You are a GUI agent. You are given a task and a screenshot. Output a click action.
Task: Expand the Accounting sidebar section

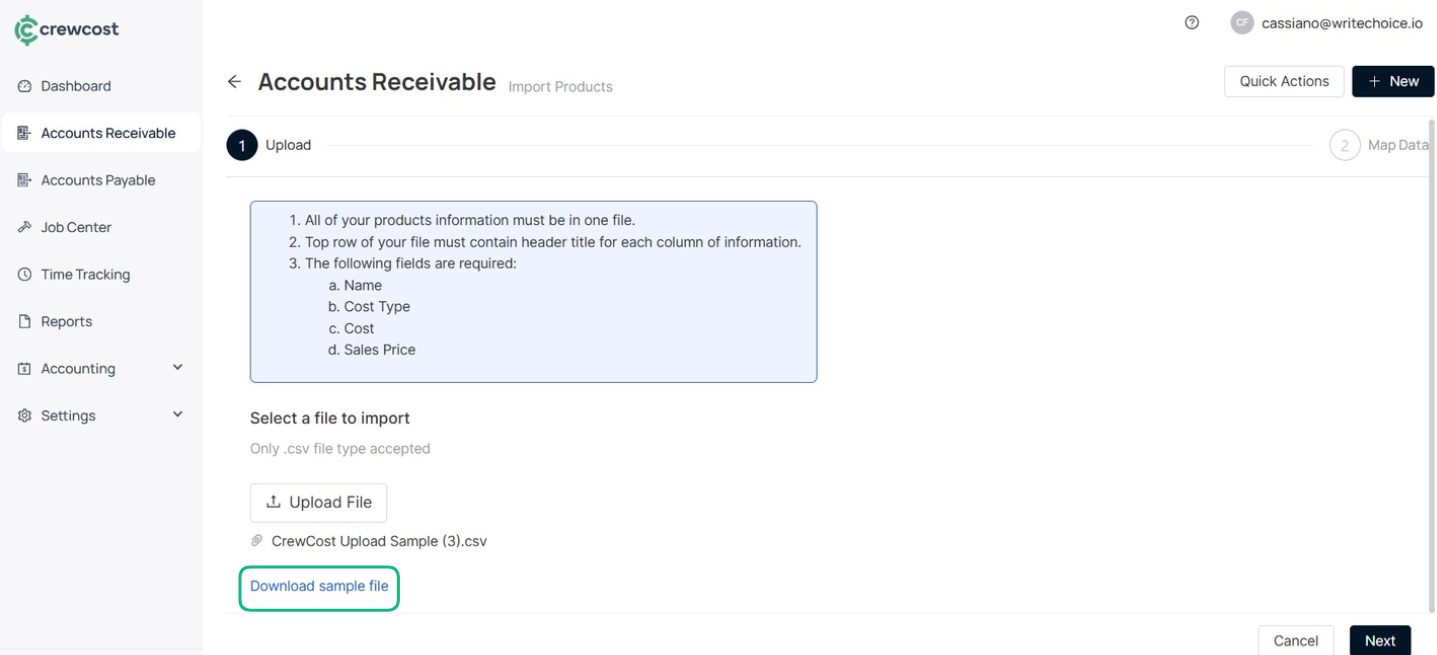click(178, 367)
